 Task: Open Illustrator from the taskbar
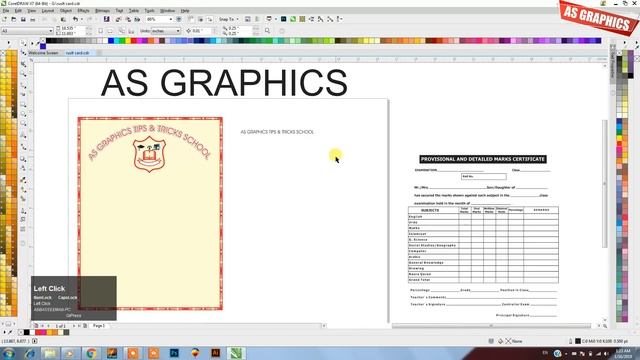pyautogui.click(x=216, y=353)
